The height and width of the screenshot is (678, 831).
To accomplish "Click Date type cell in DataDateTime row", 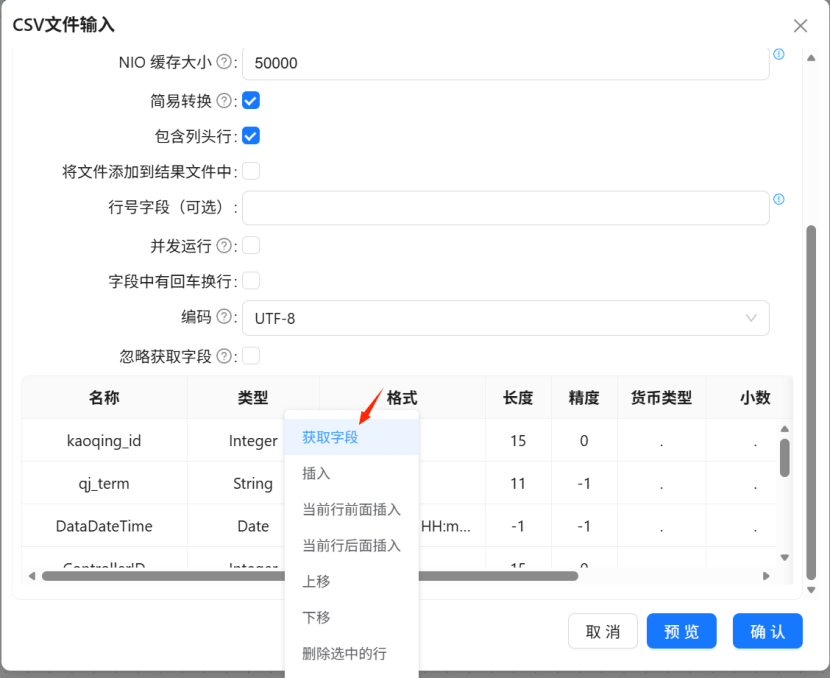I will [x=253, y=526].
